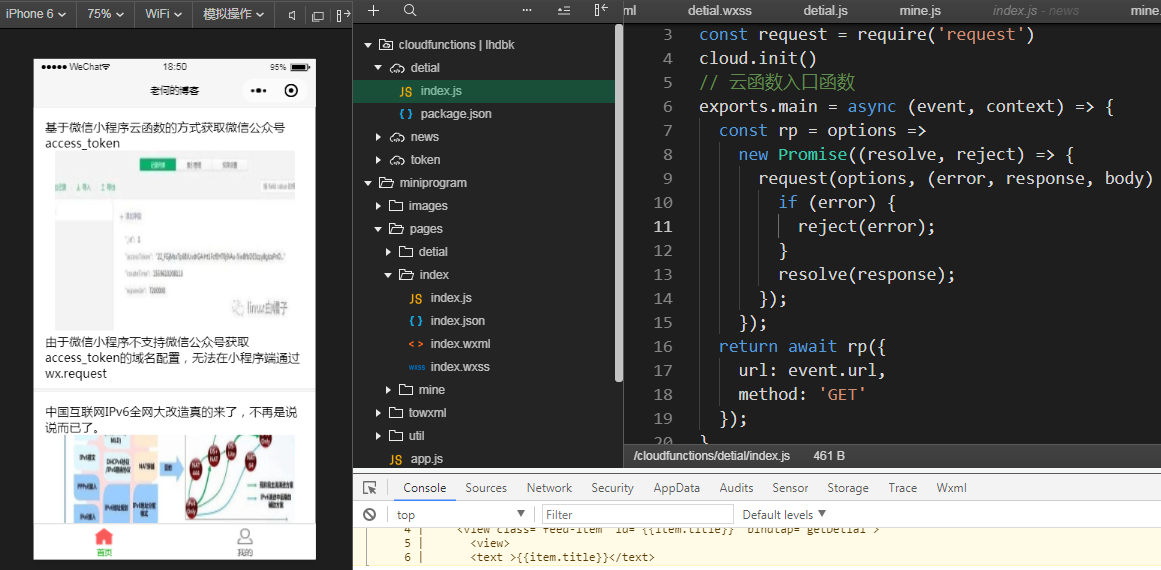Click the hide file panel arrow icon
Screen dimensions: 1161x570
point(601,10)
